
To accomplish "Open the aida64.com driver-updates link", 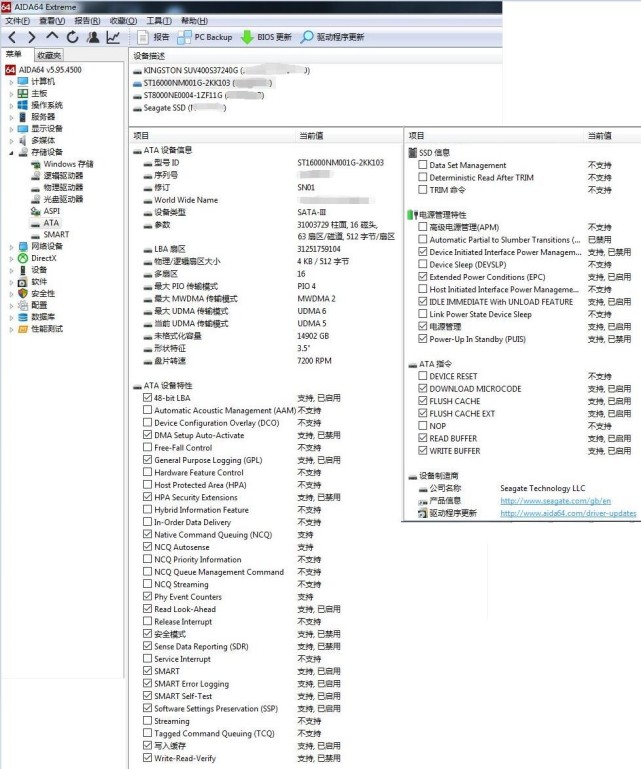I will (x=568, y=513).
